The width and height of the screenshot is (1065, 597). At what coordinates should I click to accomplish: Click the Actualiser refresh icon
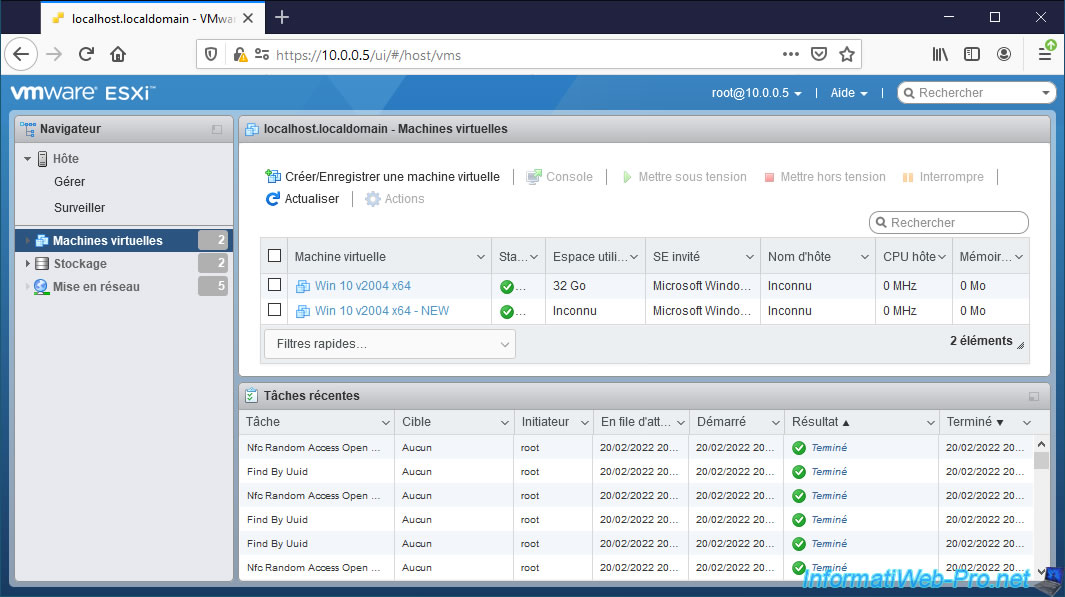272,199
